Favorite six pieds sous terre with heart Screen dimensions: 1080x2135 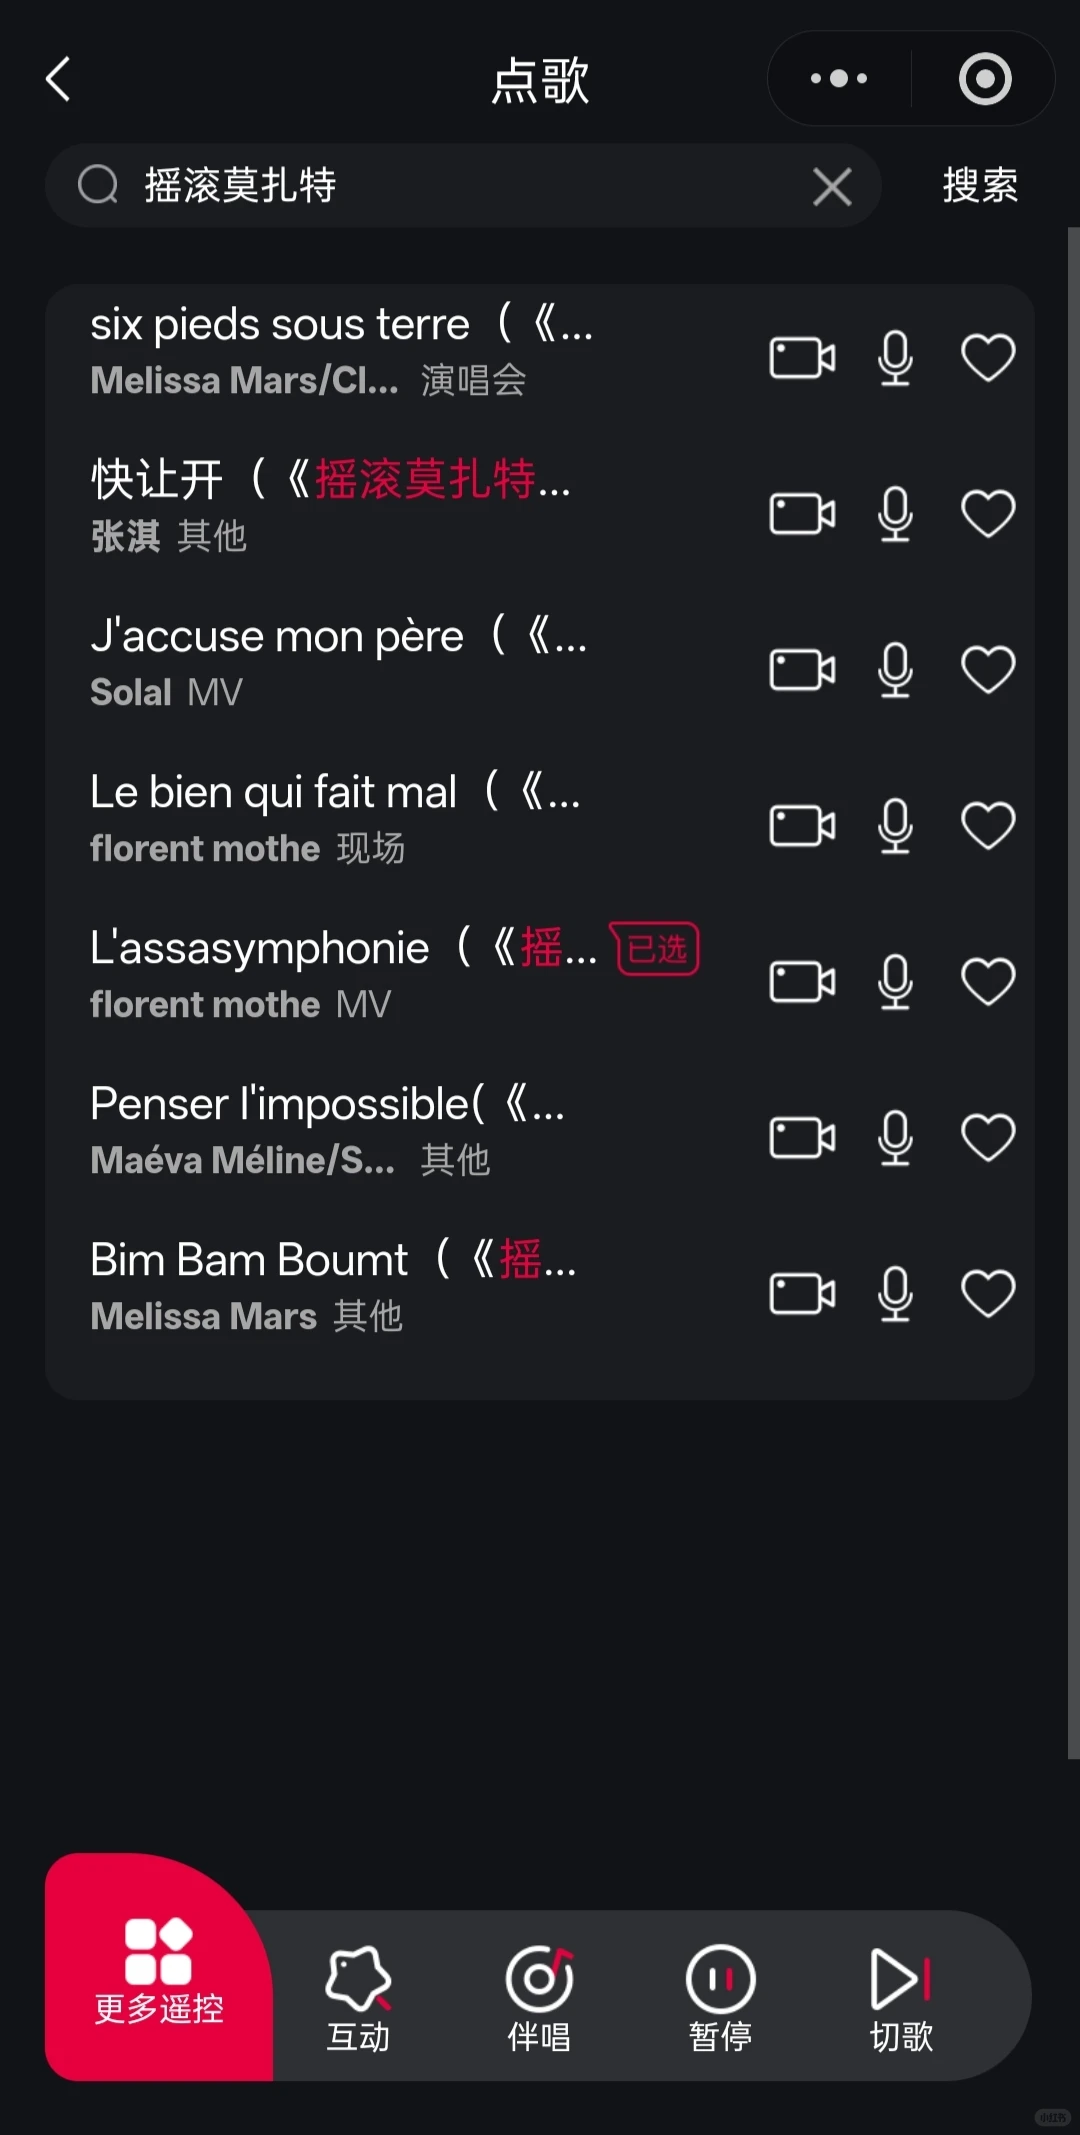tap(988, 357)
